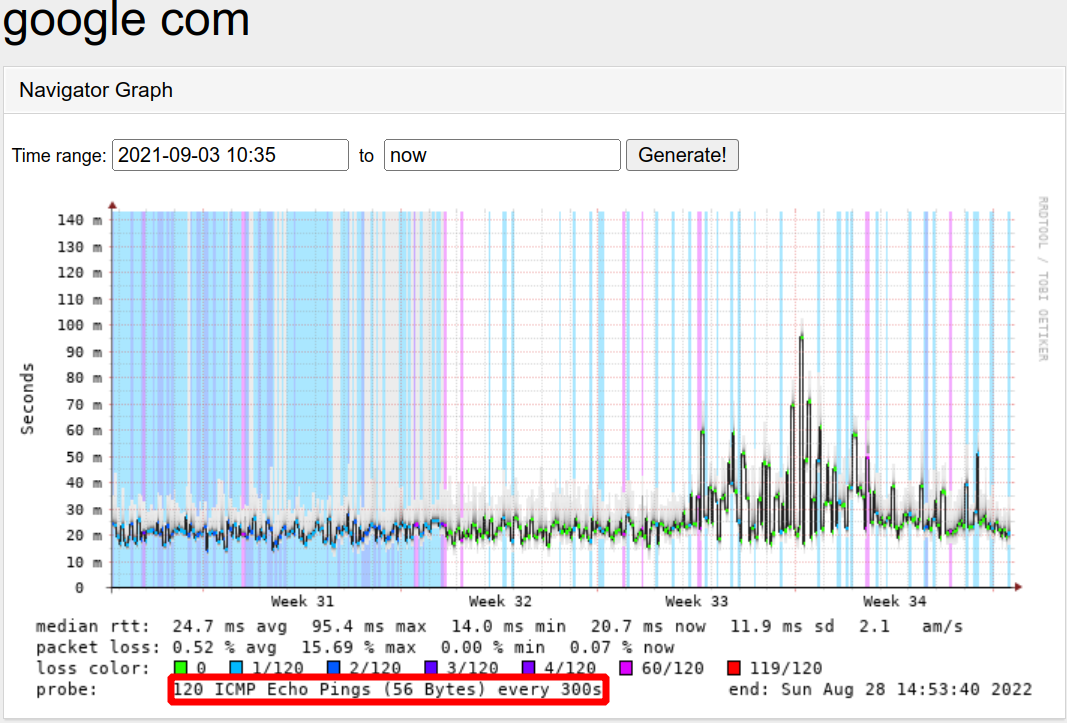The height and width of the screenshot is (723, 1067).
Task: Click the tallest latency spike in graph
Action: click(x=802, y=337)
